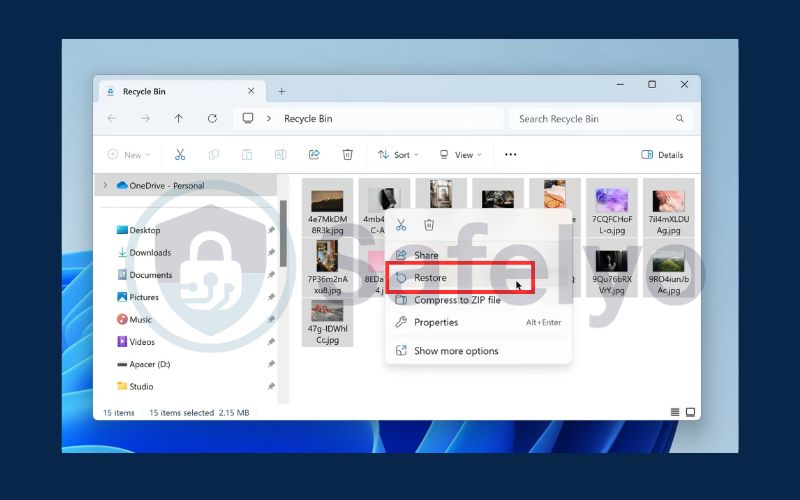
Task: Click the Back navigation arrow
Action: click(x=112, y=118)
